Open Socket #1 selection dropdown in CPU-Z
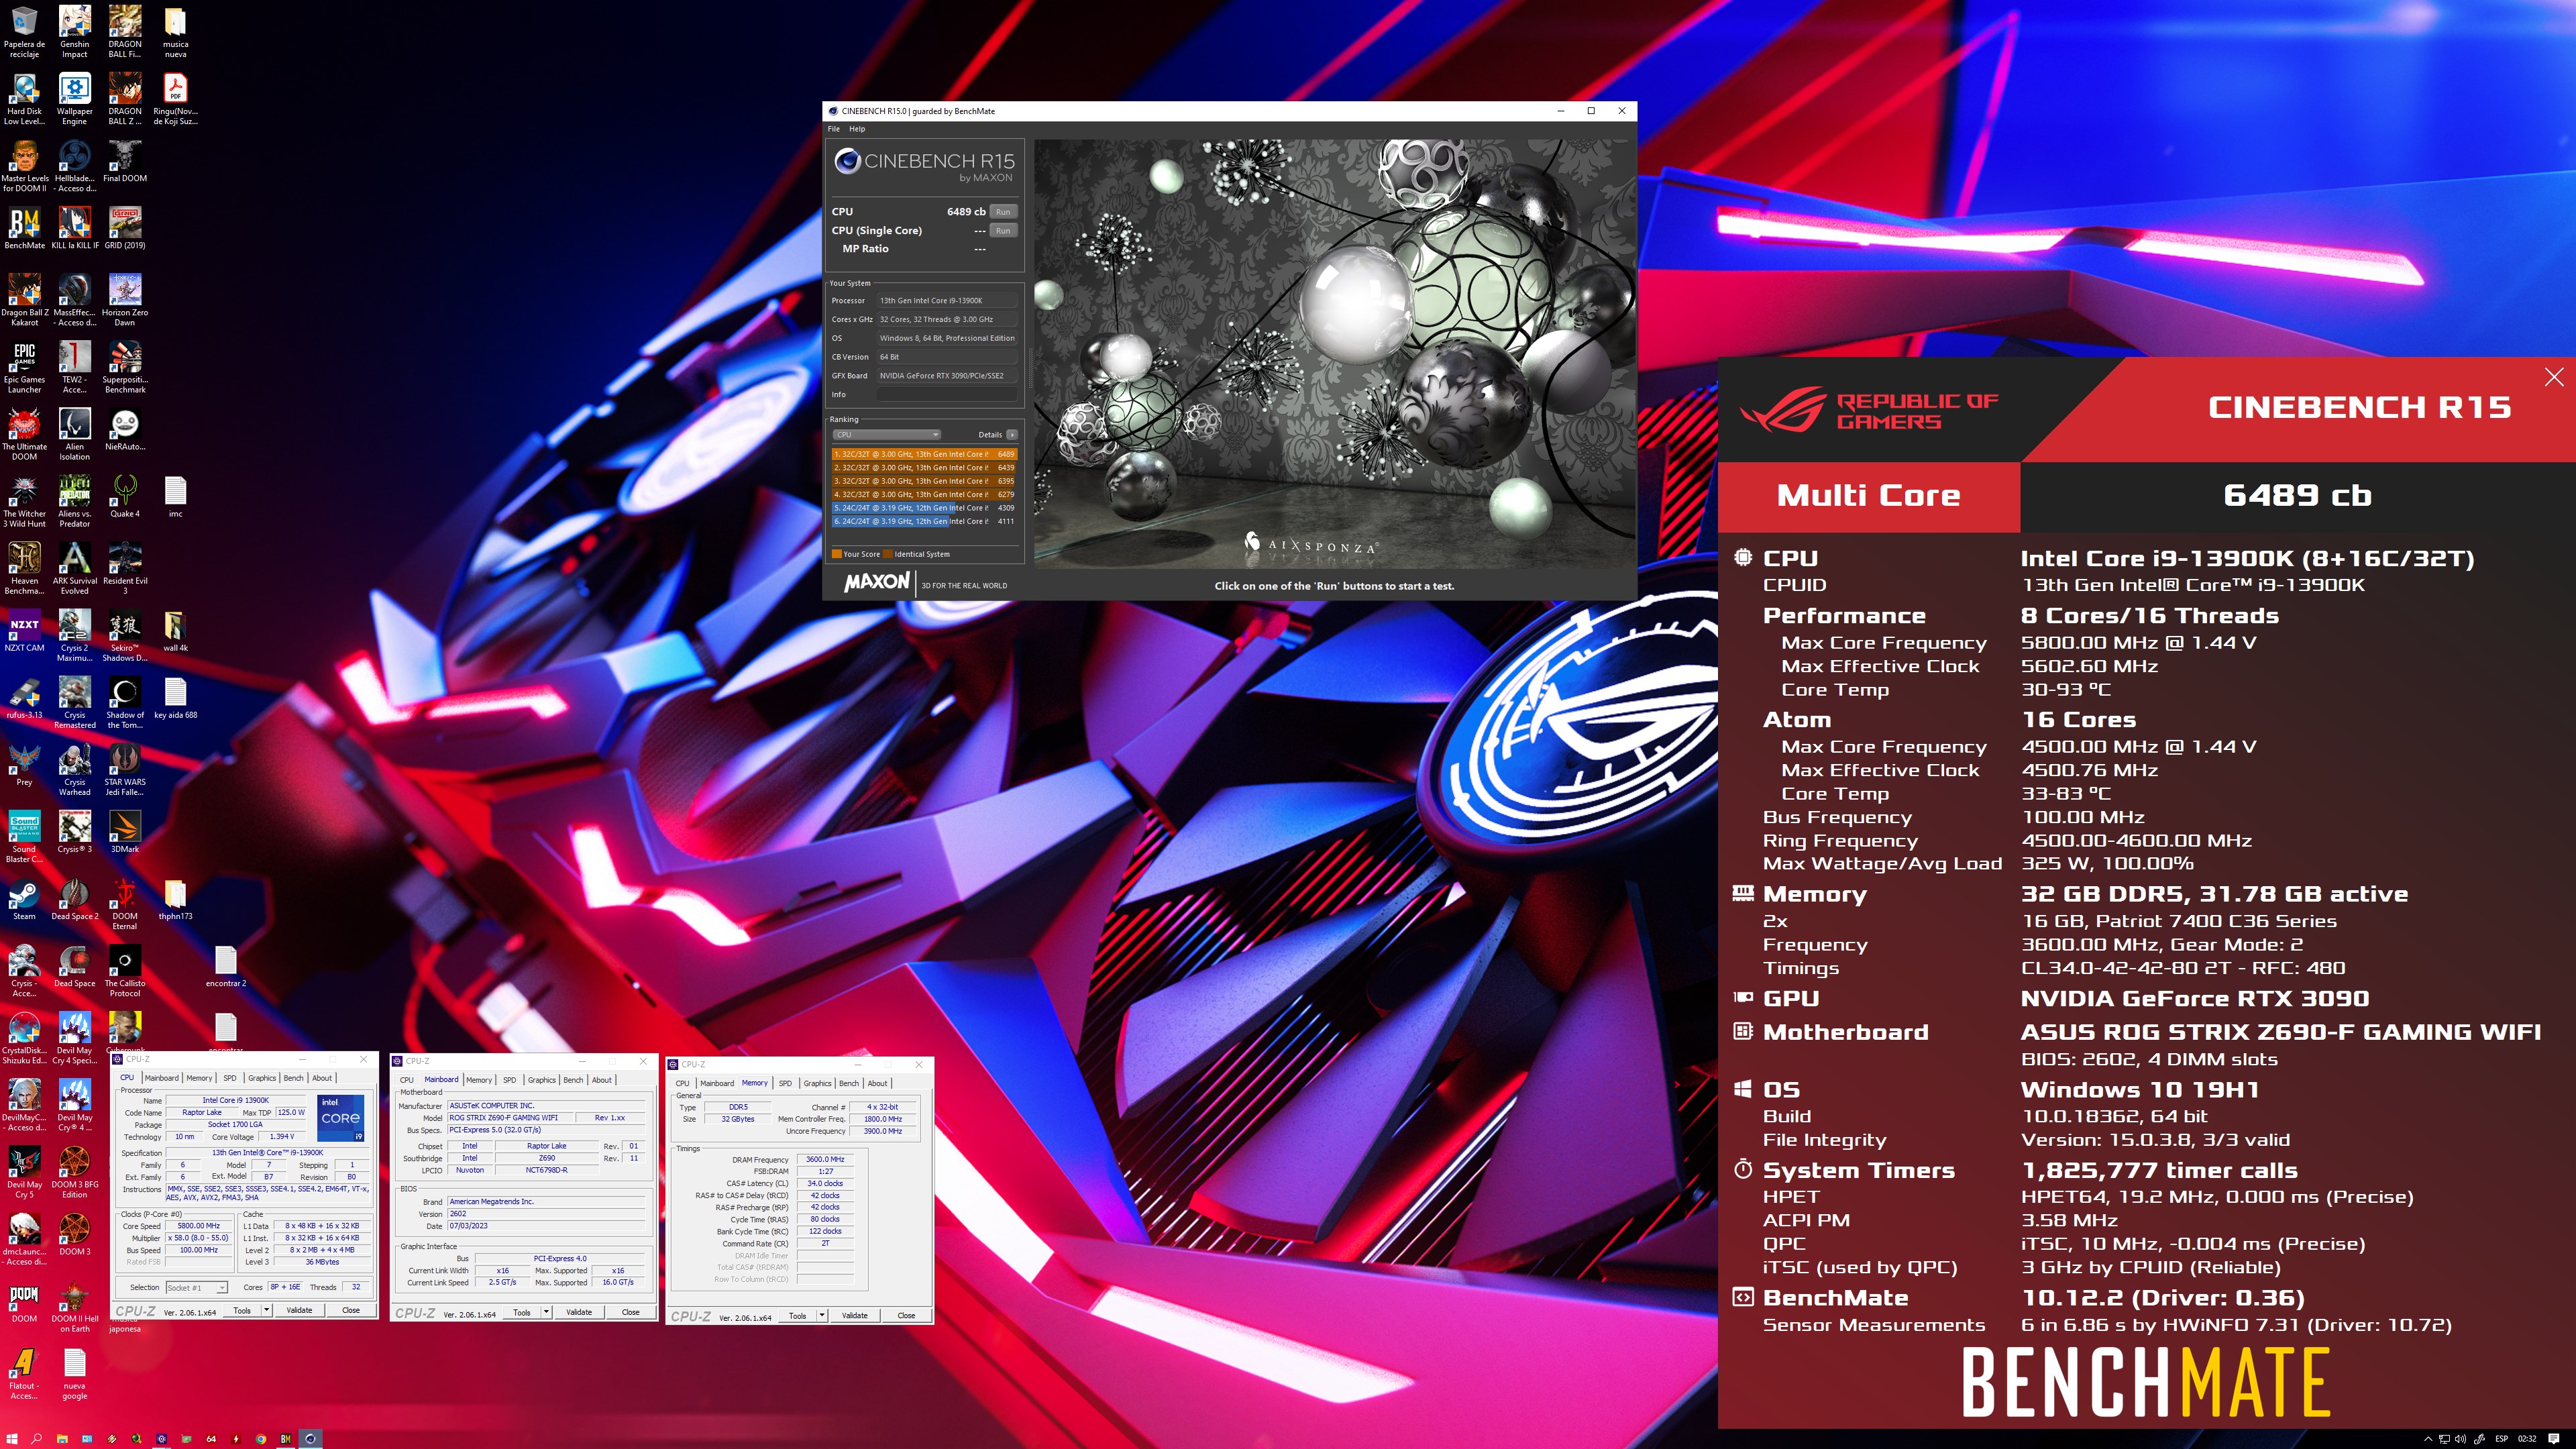This screenshot has height=1449, width=2576. tap(196, 1287)
